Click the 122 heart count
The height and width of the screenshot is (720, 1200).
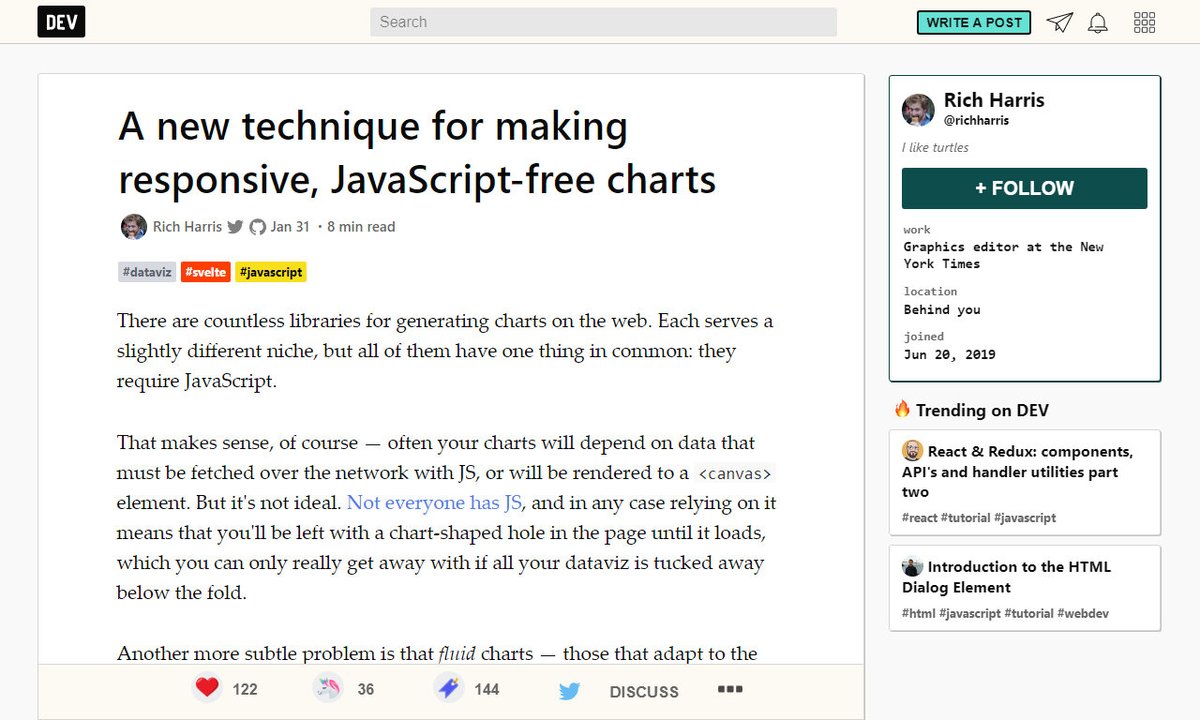coord(245,689)
